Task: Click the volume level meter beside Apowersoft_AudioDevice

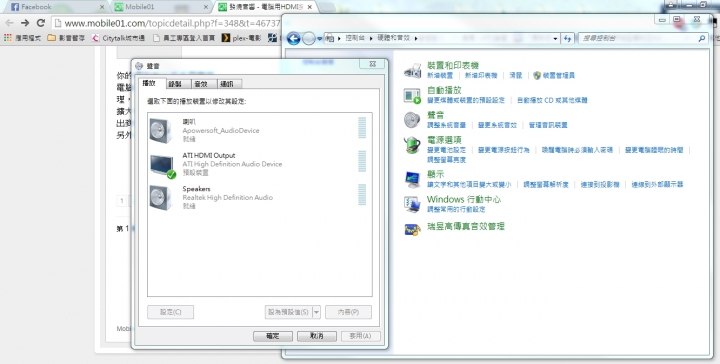Action: (362, 128)
